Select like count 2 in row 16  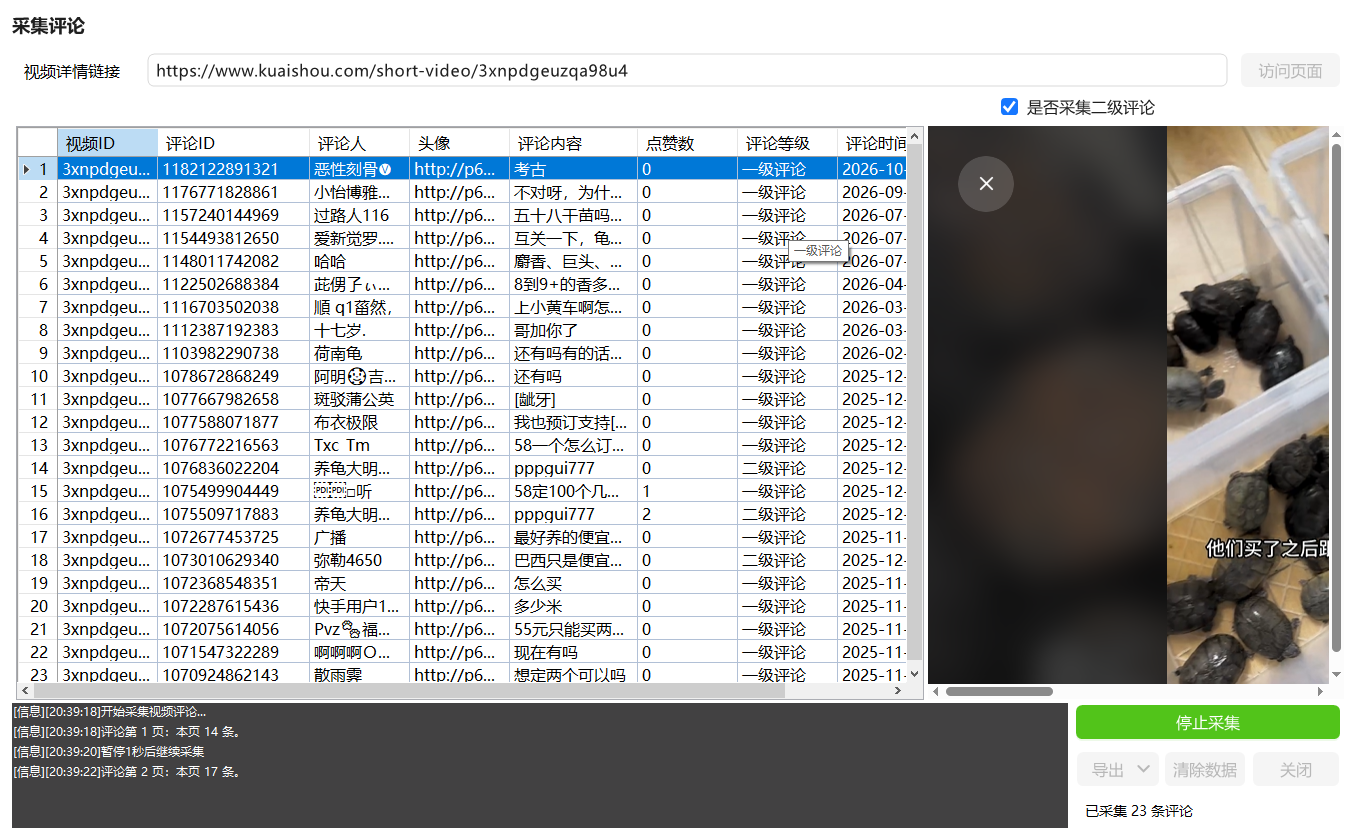tap(687, 514)
